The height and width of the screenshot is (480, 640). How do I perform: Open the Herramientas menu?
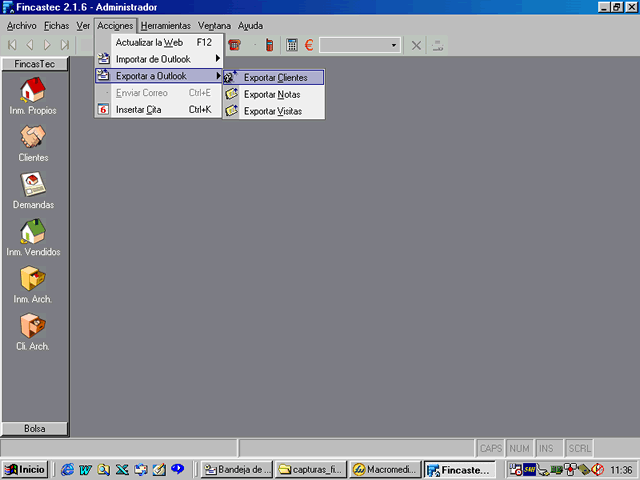(x=165, y=25)
